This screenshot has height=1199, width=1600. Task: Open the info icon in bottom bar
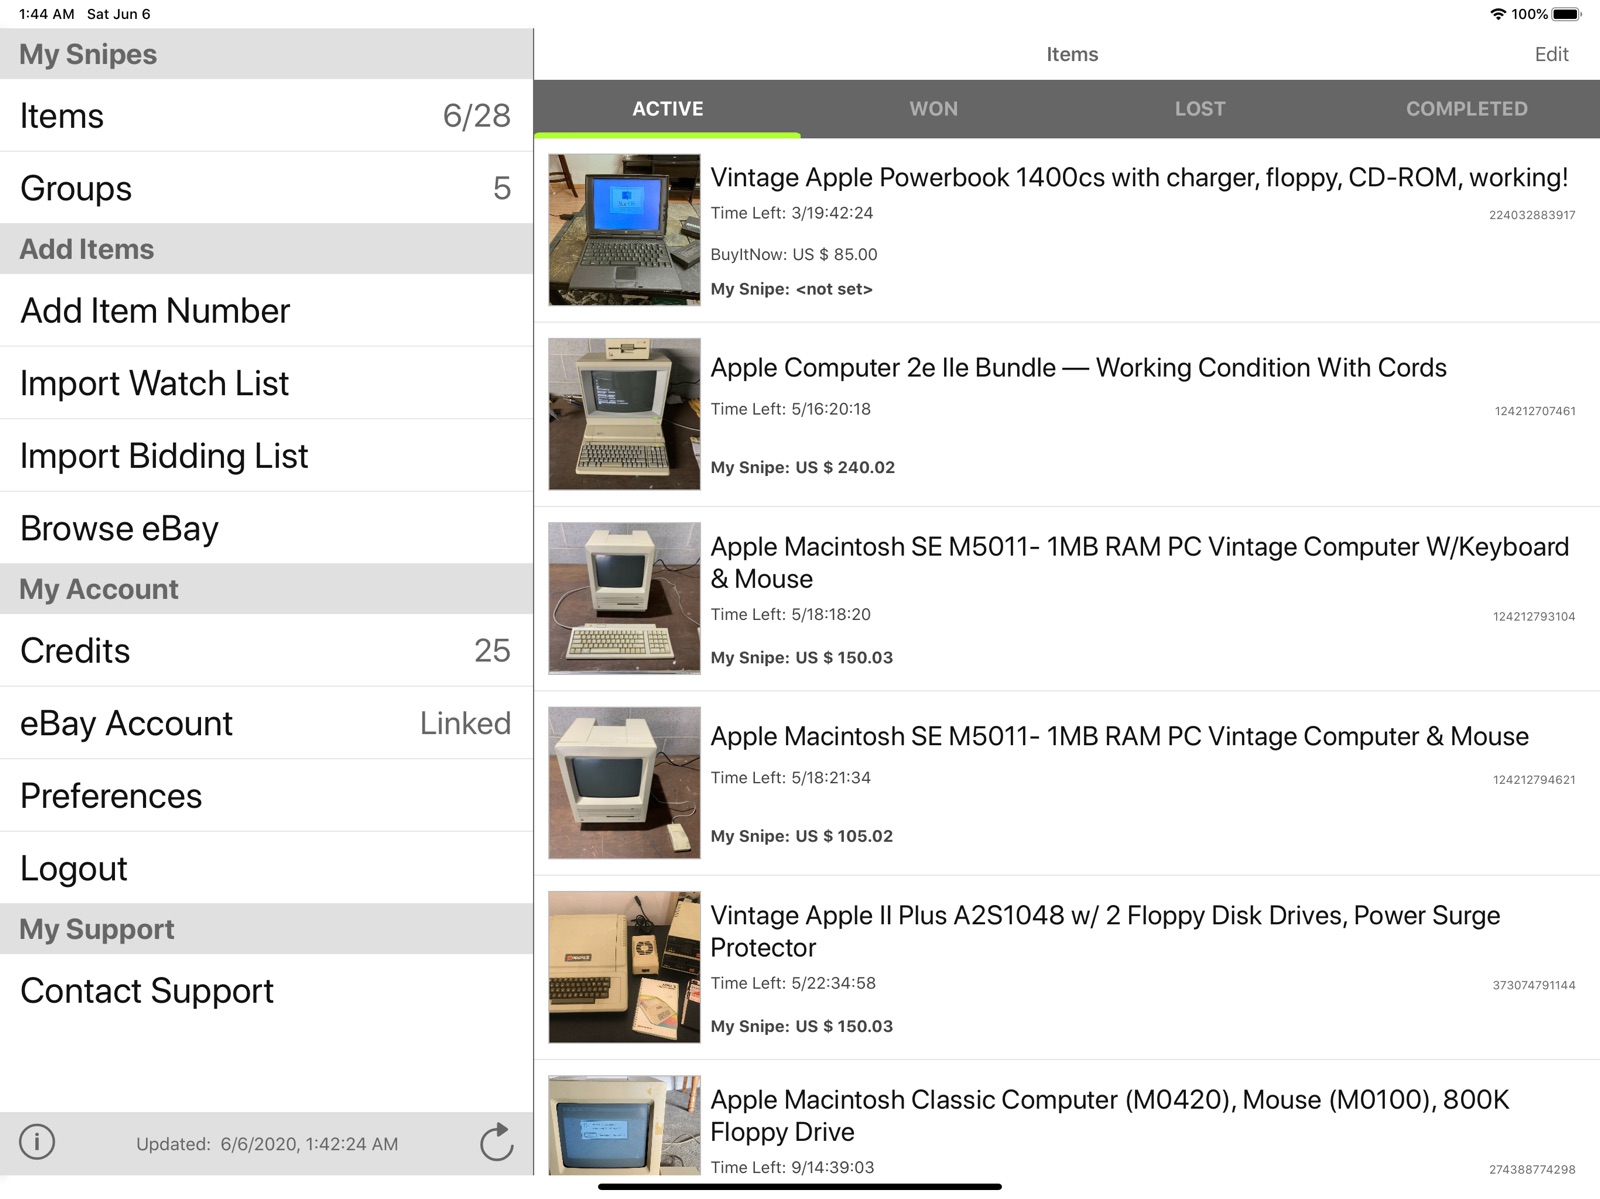(37, 1142)
